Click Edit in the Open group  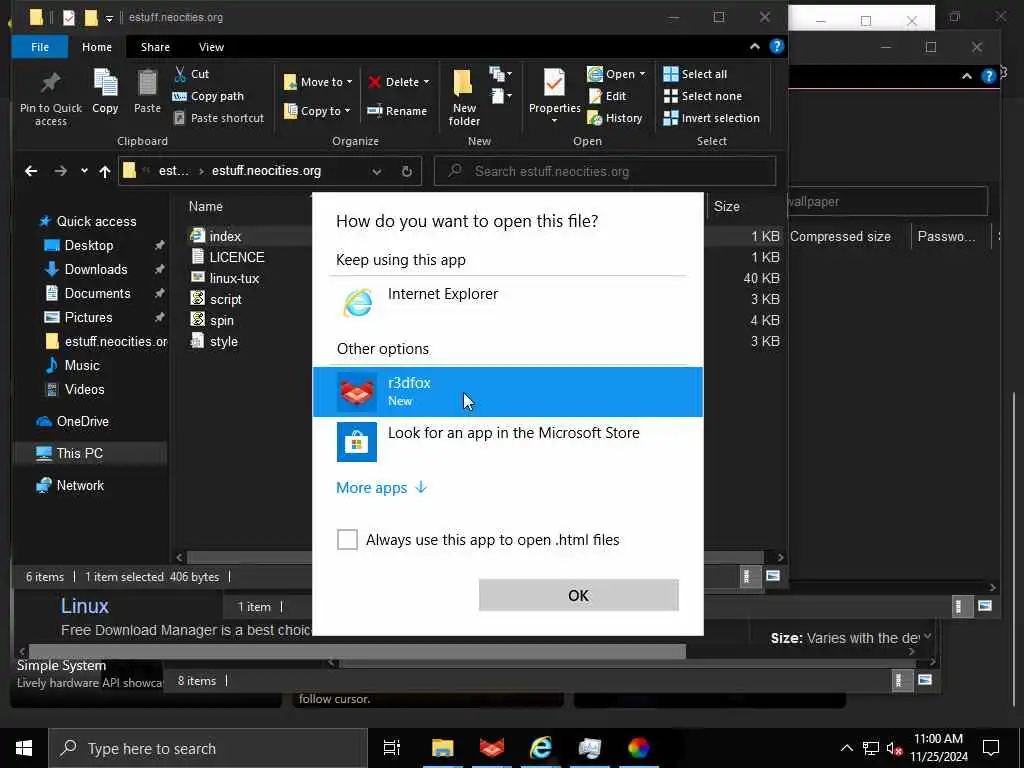607,96
